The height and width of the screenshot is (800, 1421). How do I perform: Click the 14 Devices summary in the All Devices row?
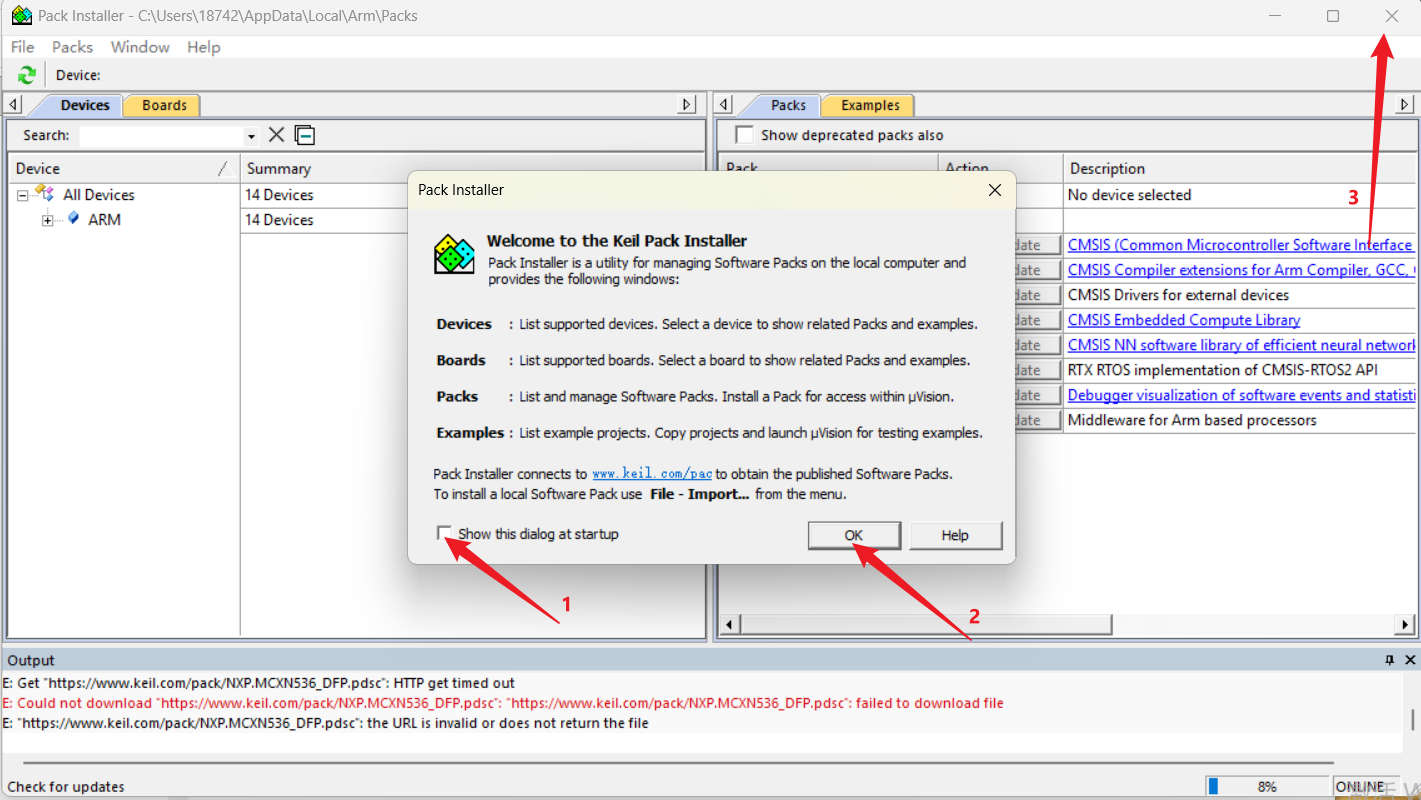pyautogui.click(x=279, y=195)
